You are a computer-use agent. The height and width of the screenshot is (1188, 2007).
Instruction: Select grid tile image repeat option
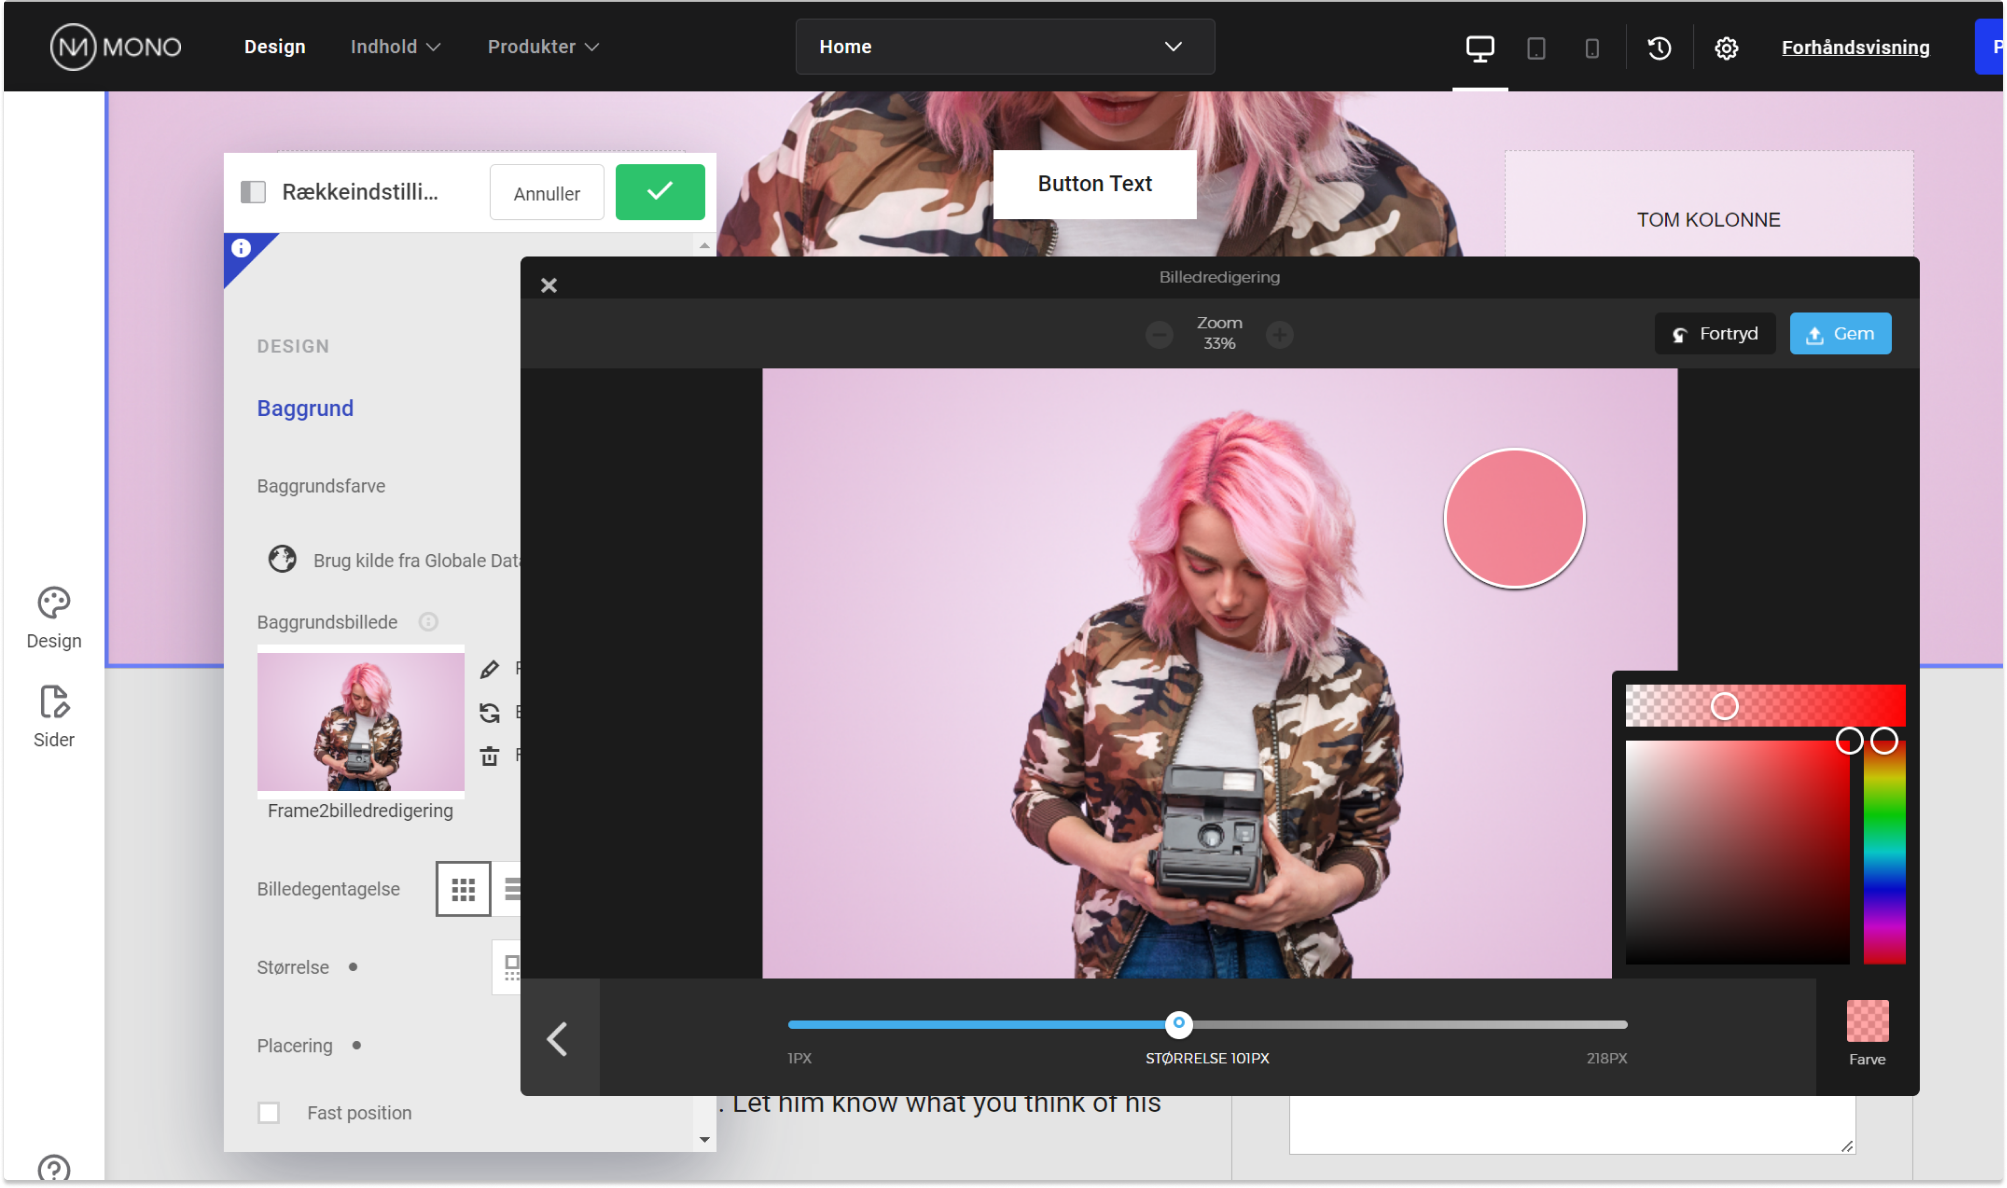(x=463, y=888)
